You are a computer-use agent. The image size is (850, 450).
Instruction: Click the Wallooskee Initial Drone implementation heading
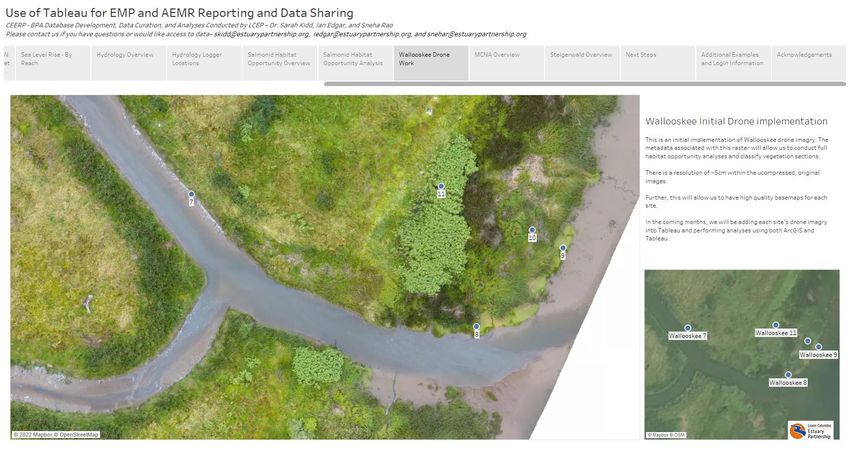click(736, 121)
